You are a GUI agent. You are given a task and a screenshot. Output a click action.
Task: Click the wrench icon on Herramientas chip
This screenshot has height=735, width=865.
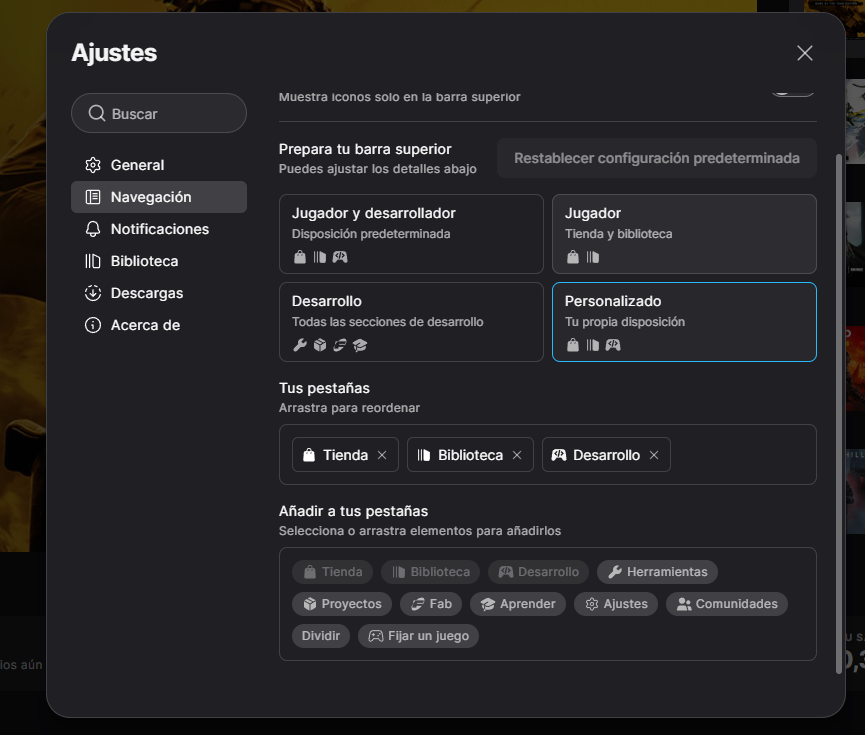[615, 572]
